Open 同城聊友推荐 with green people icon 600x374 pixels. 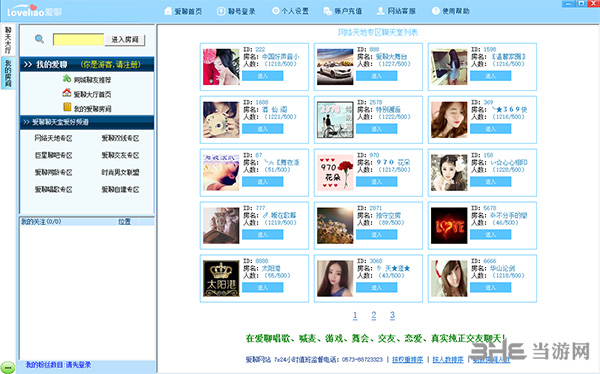point(87,80)
